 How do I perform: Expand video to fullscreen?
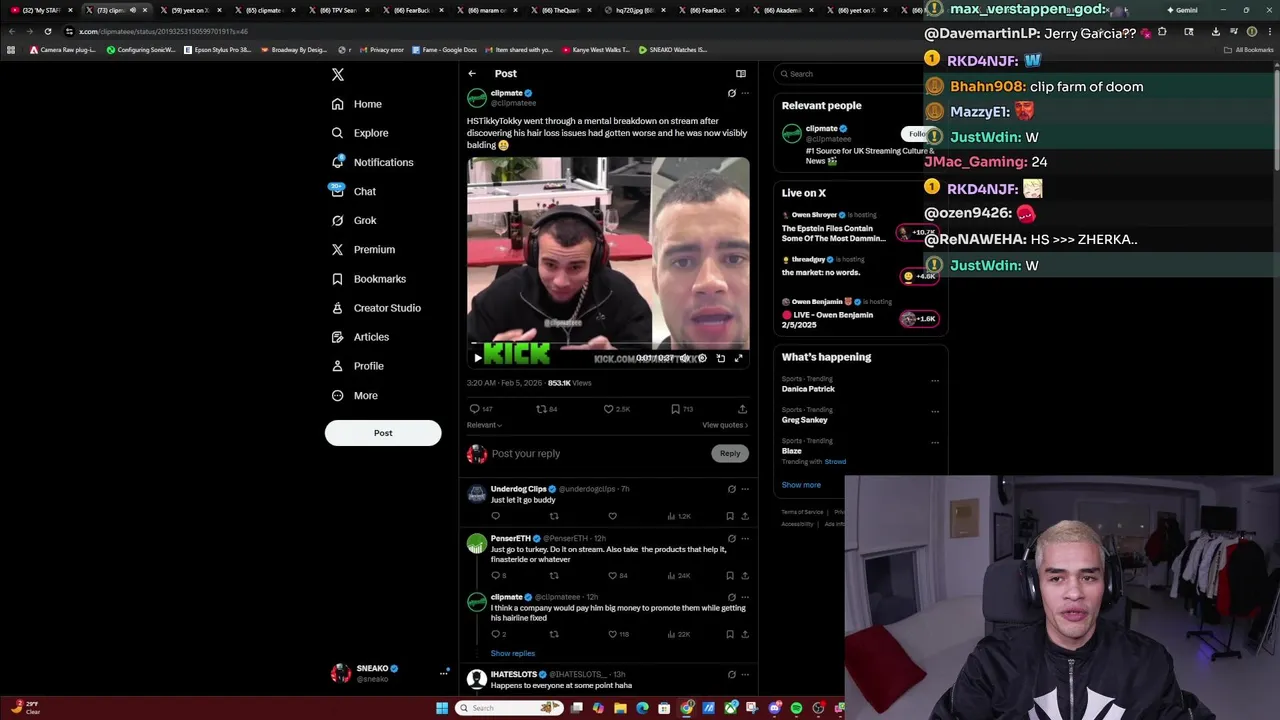(x=739, y=358)
